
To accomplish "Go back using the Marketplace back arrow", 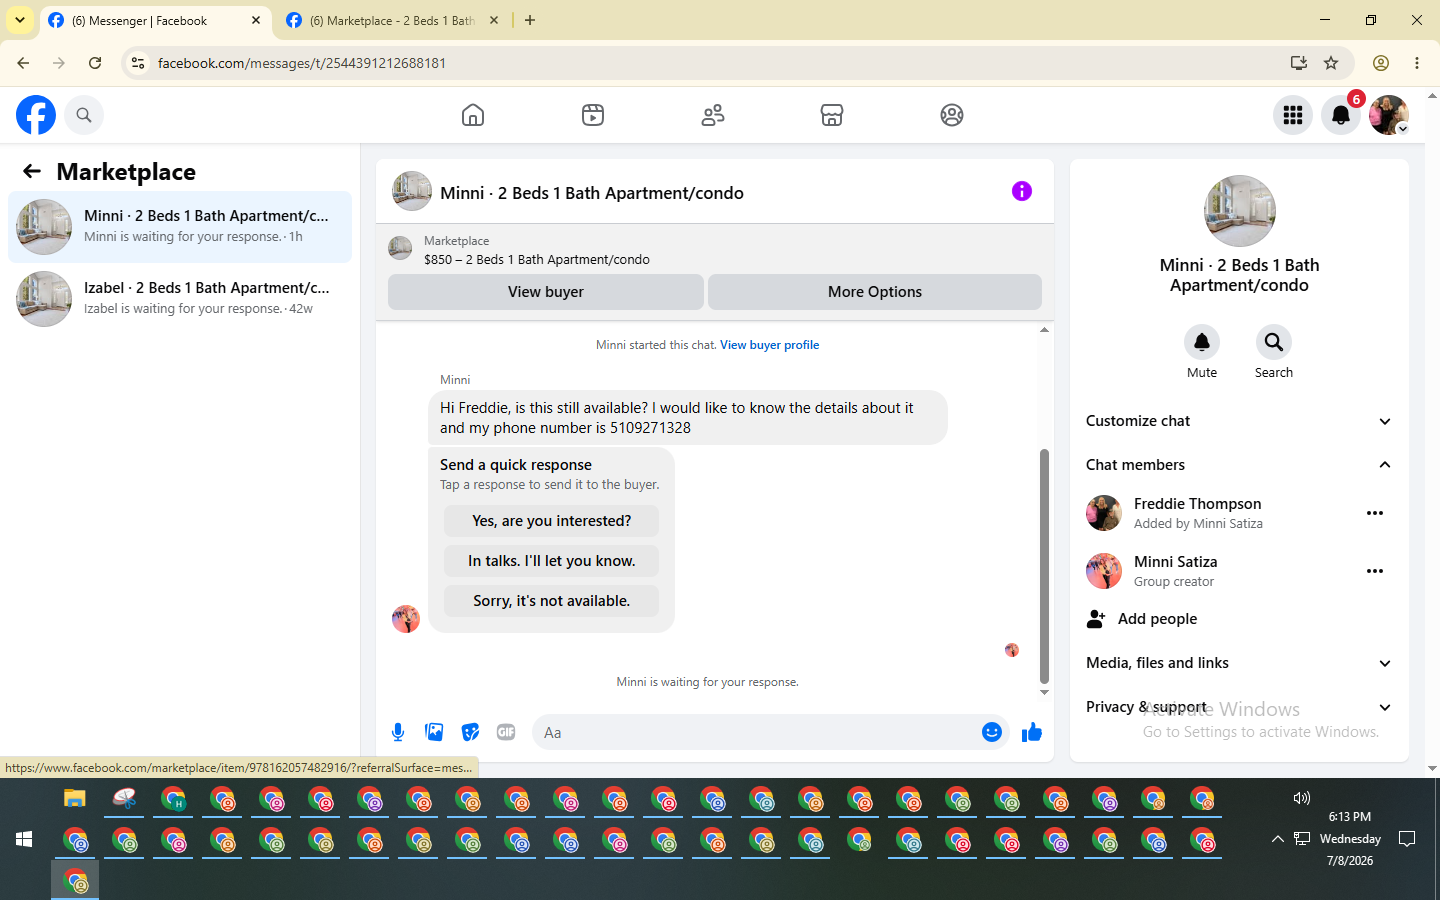I will click(x=32, y=171).
